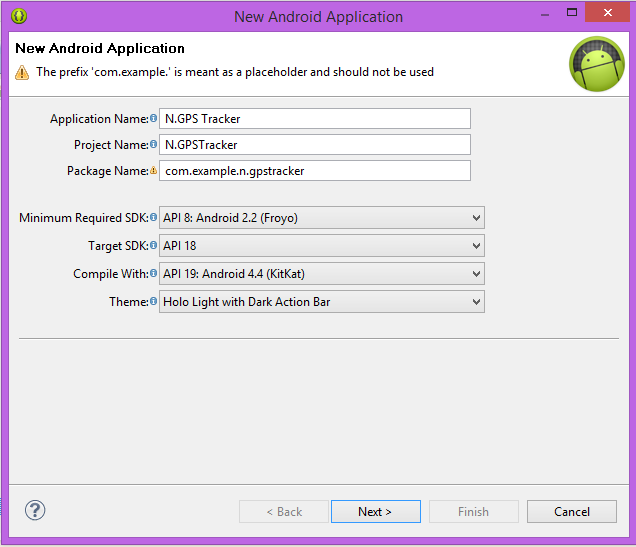Click the disabled Back button
This screenshot has width=636, height=547.
pos(284,512)
